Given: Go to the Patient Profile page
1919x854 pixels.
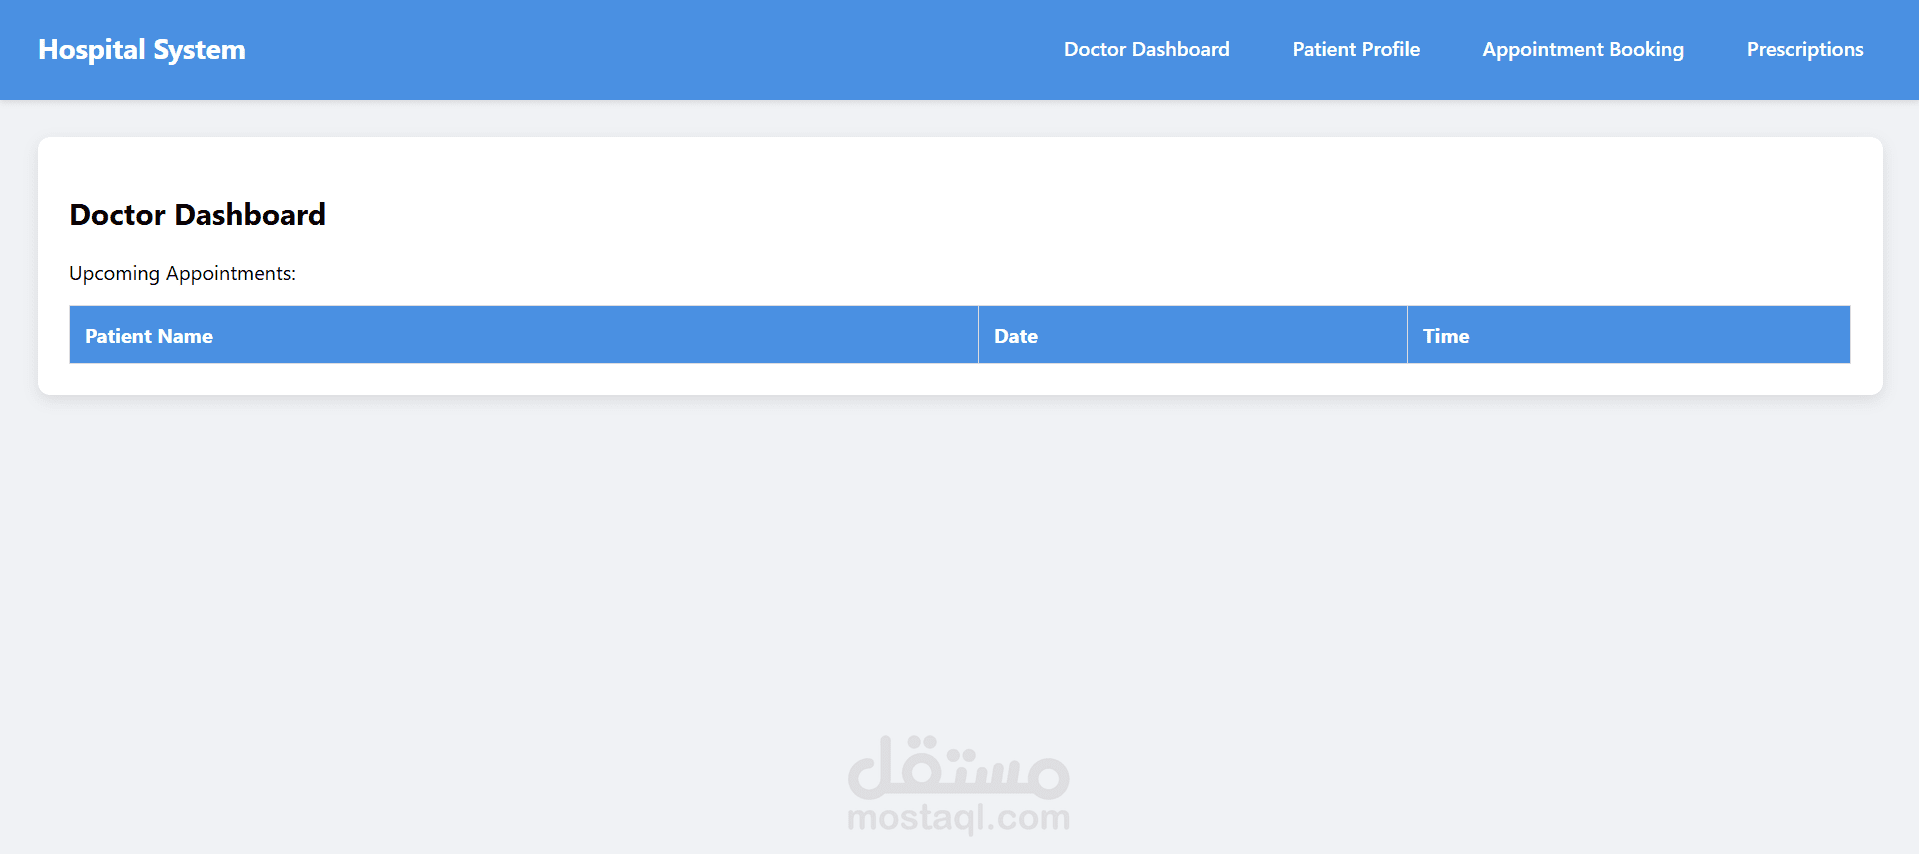Looking at the screenshot, I should 1356,49.
